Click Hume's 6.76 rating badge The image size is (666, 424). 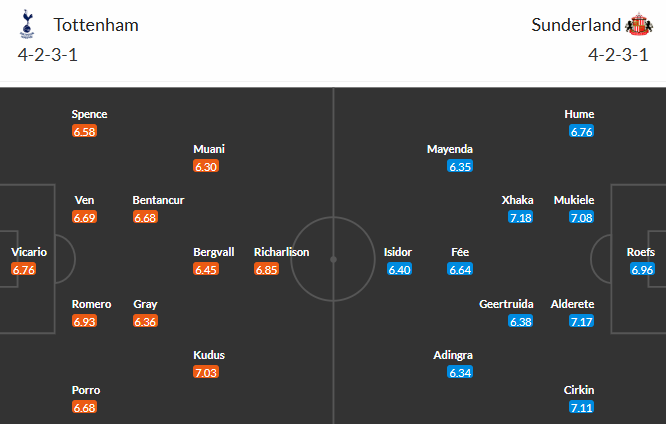click(x=581, y=131)
